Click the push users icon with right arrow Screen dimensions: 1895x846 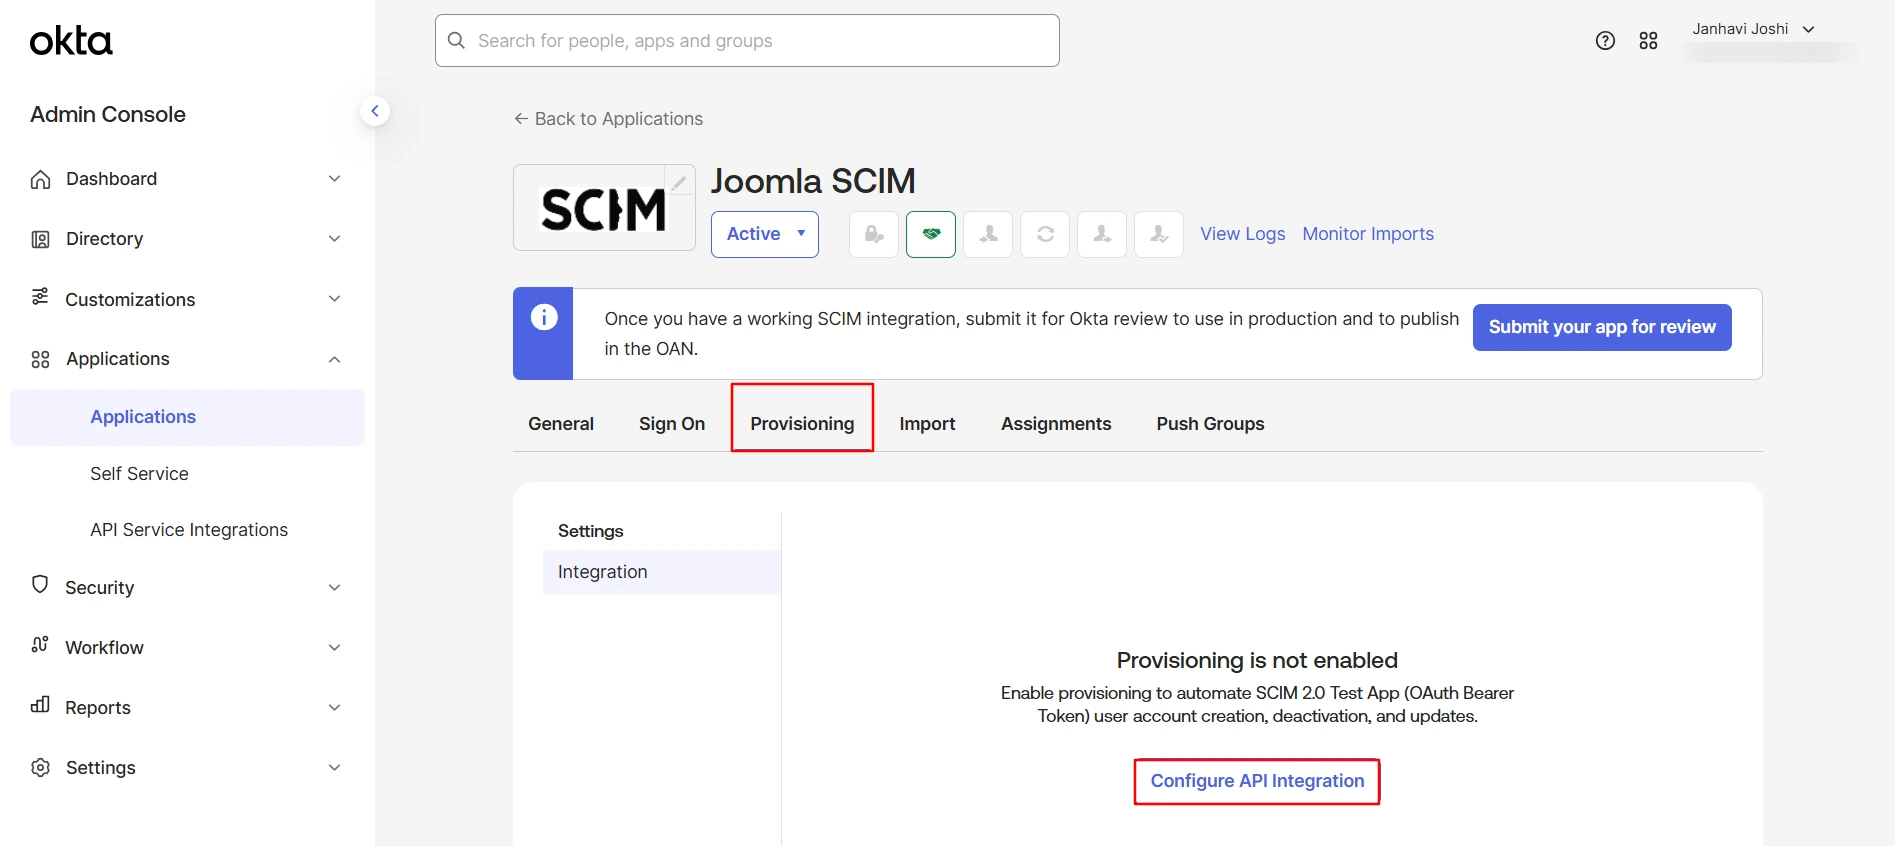click(1102, 234)
